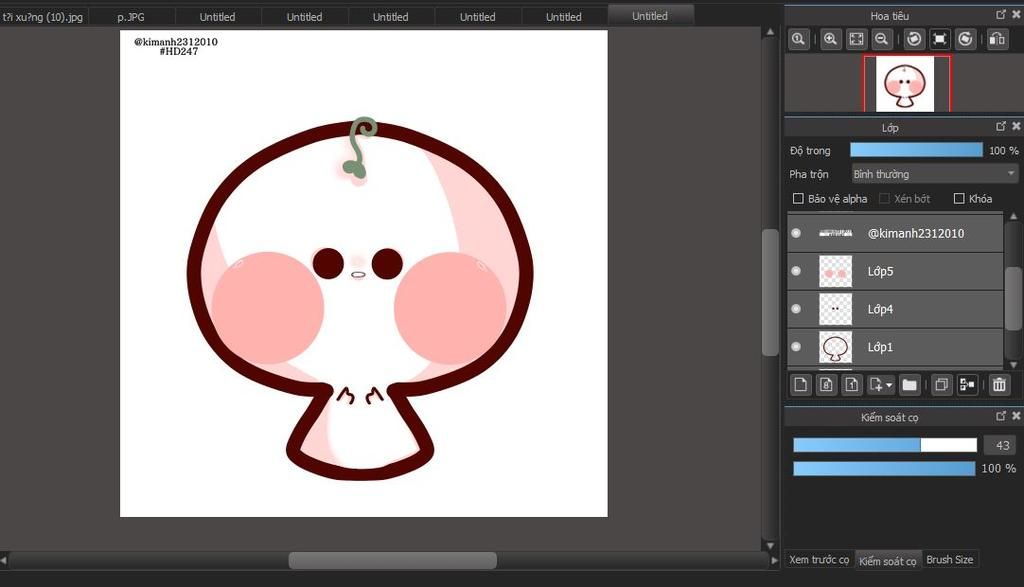
Task: Click the canvas vertical scrollbar thumb
Action: (x=771, y=292)
